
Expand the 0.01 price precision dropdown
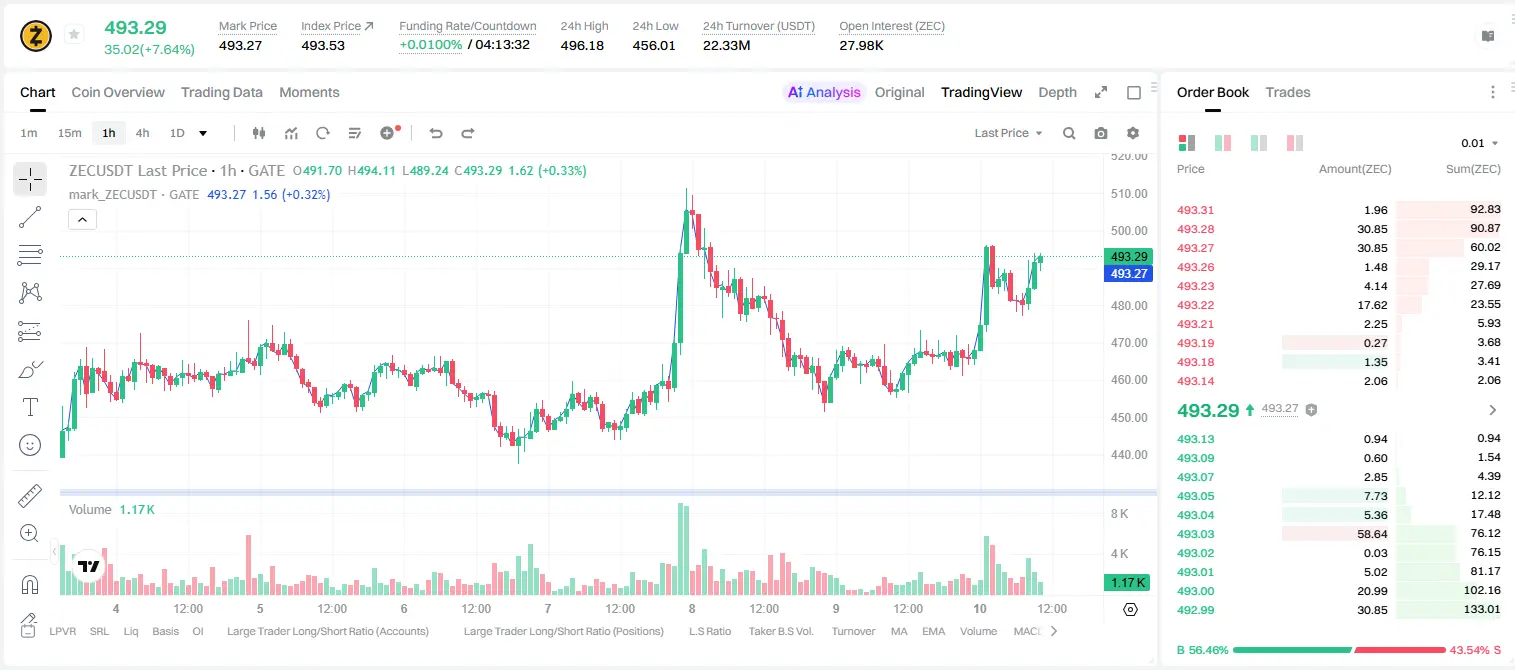[1479, 143]
